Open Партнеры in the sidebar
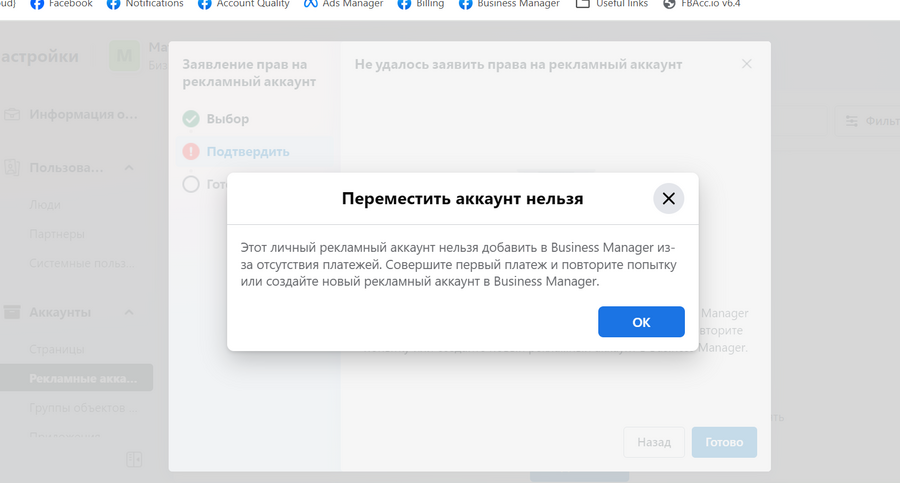The image size is (900, 483). (57, 234)
